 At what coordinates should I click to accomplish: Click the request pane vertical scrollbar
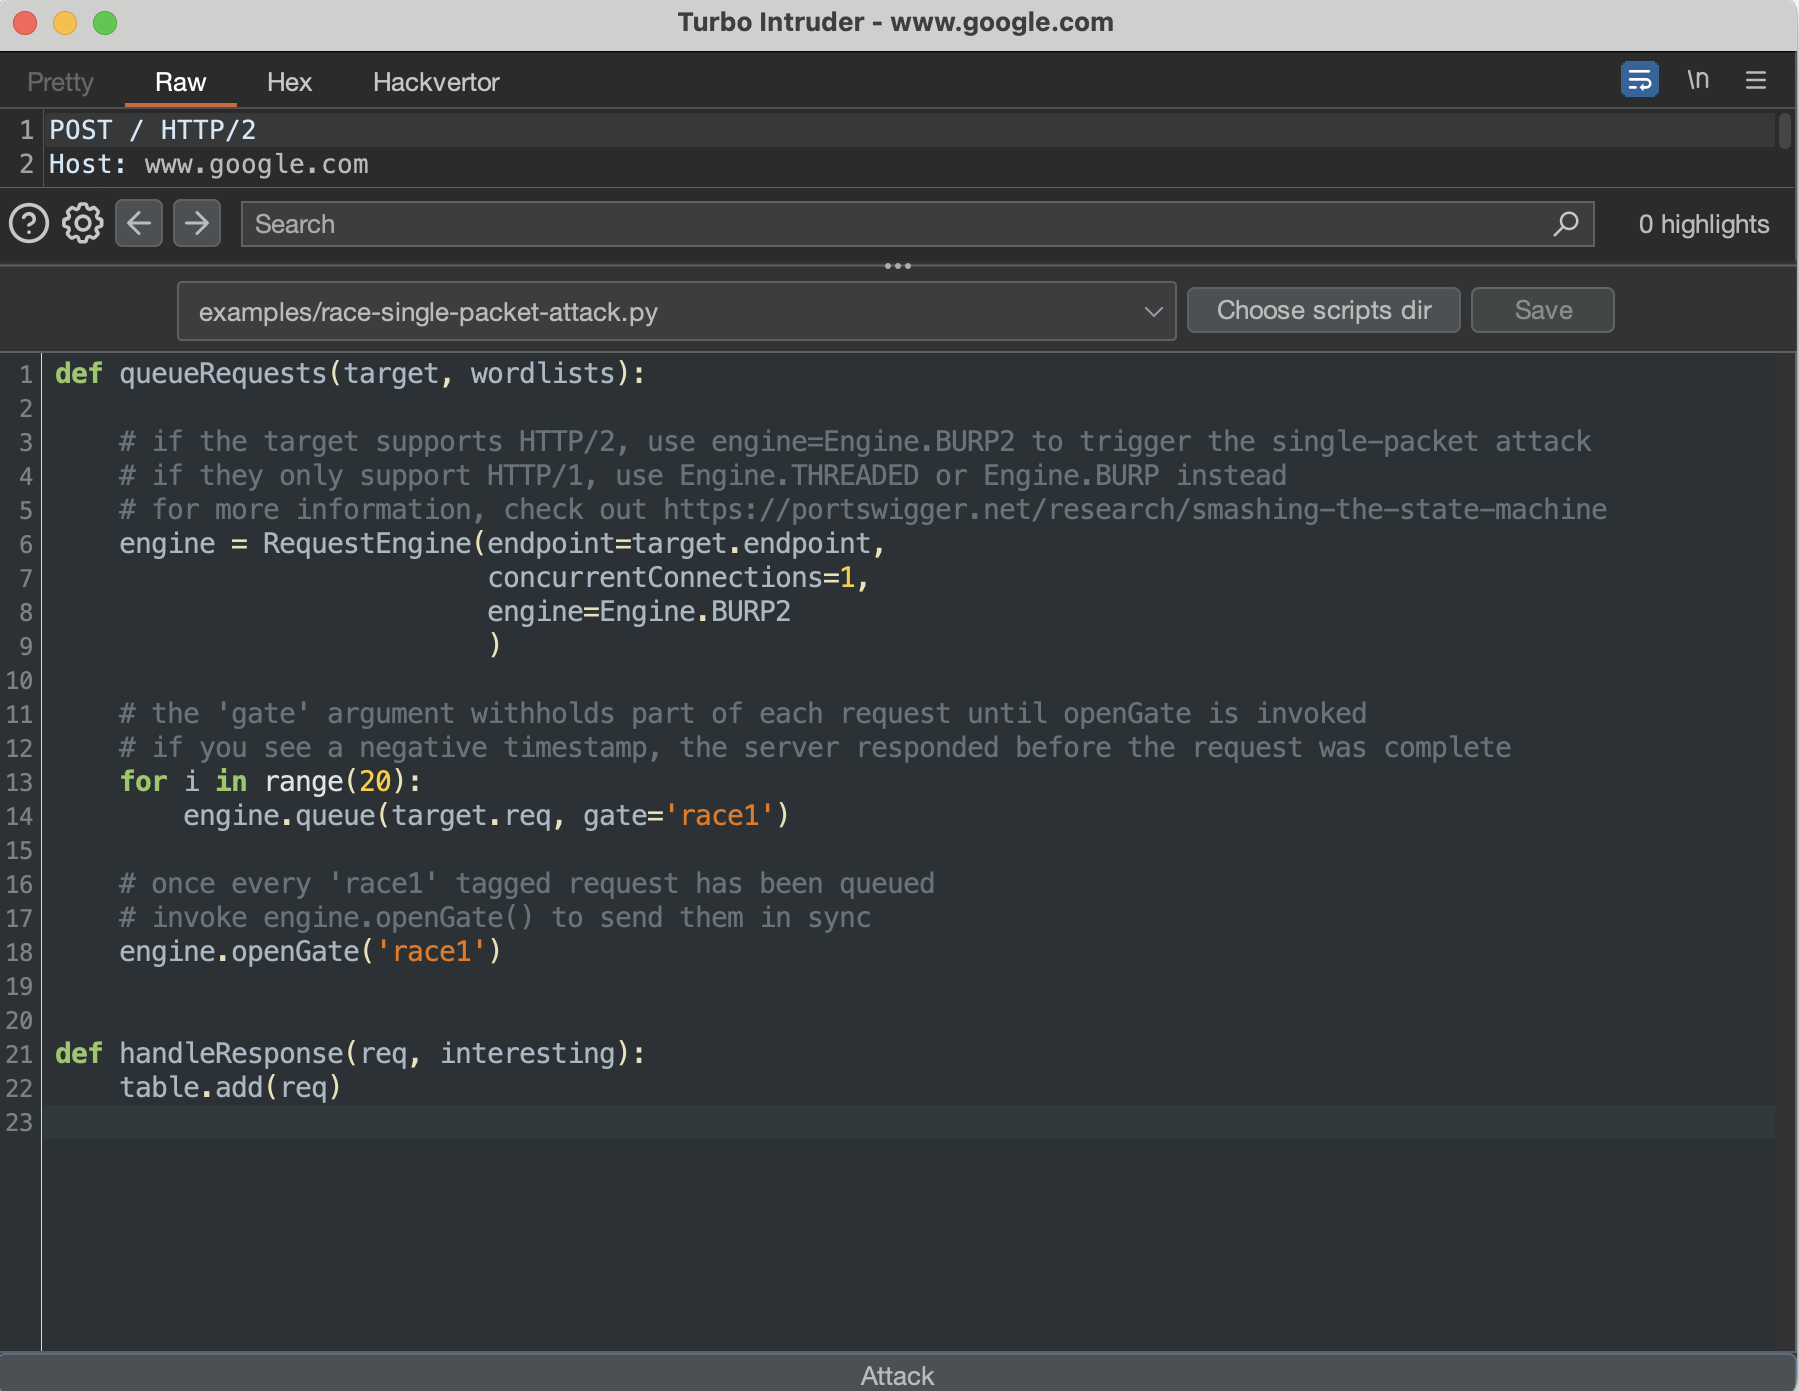pos(1784,132)
